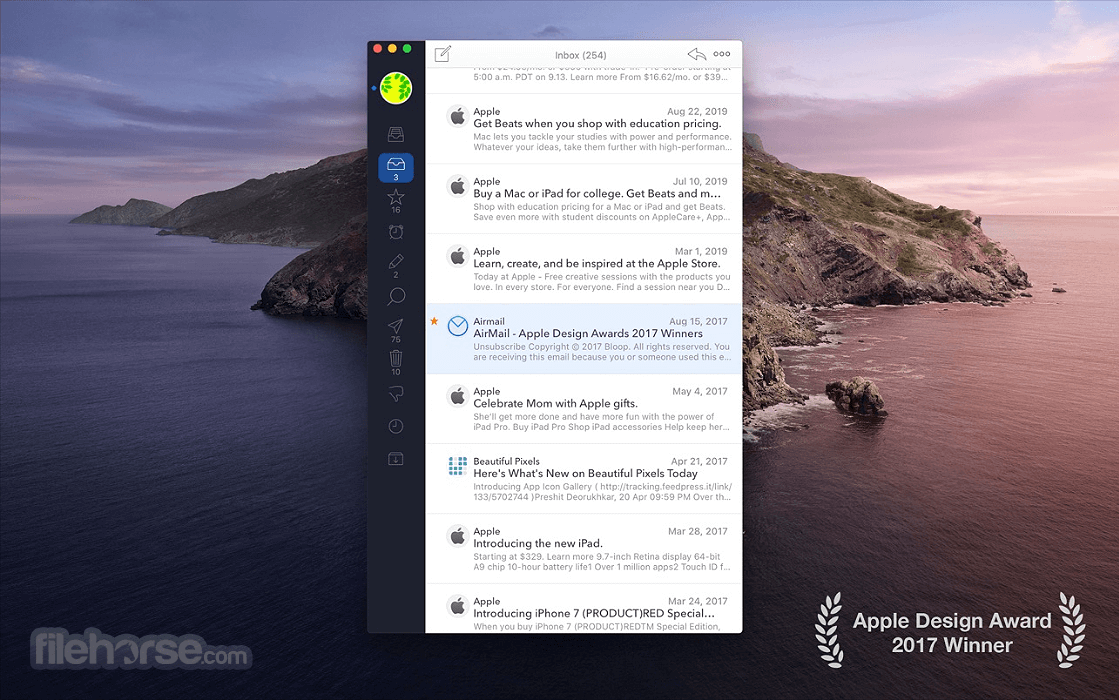Click the date May 4, 2017

tap(699, 391)
